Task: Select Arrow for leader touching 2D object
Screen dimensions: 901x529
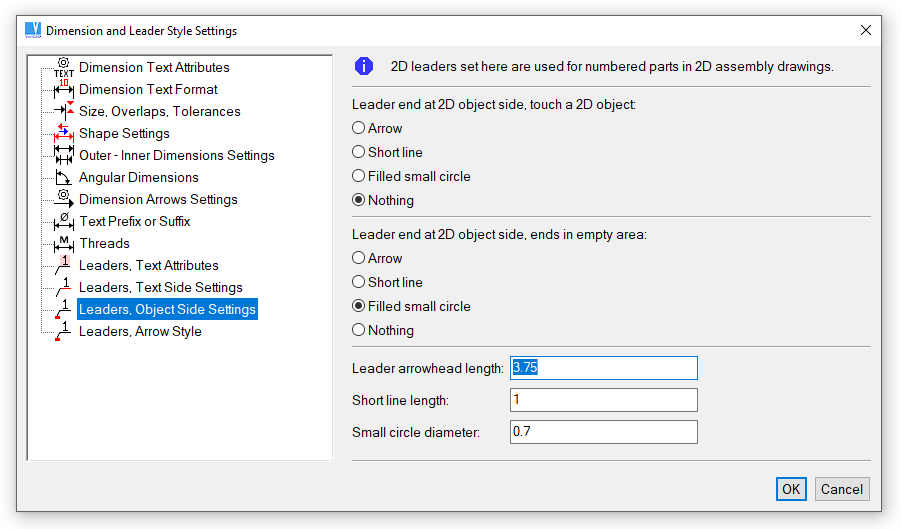Action: [359, 128]
